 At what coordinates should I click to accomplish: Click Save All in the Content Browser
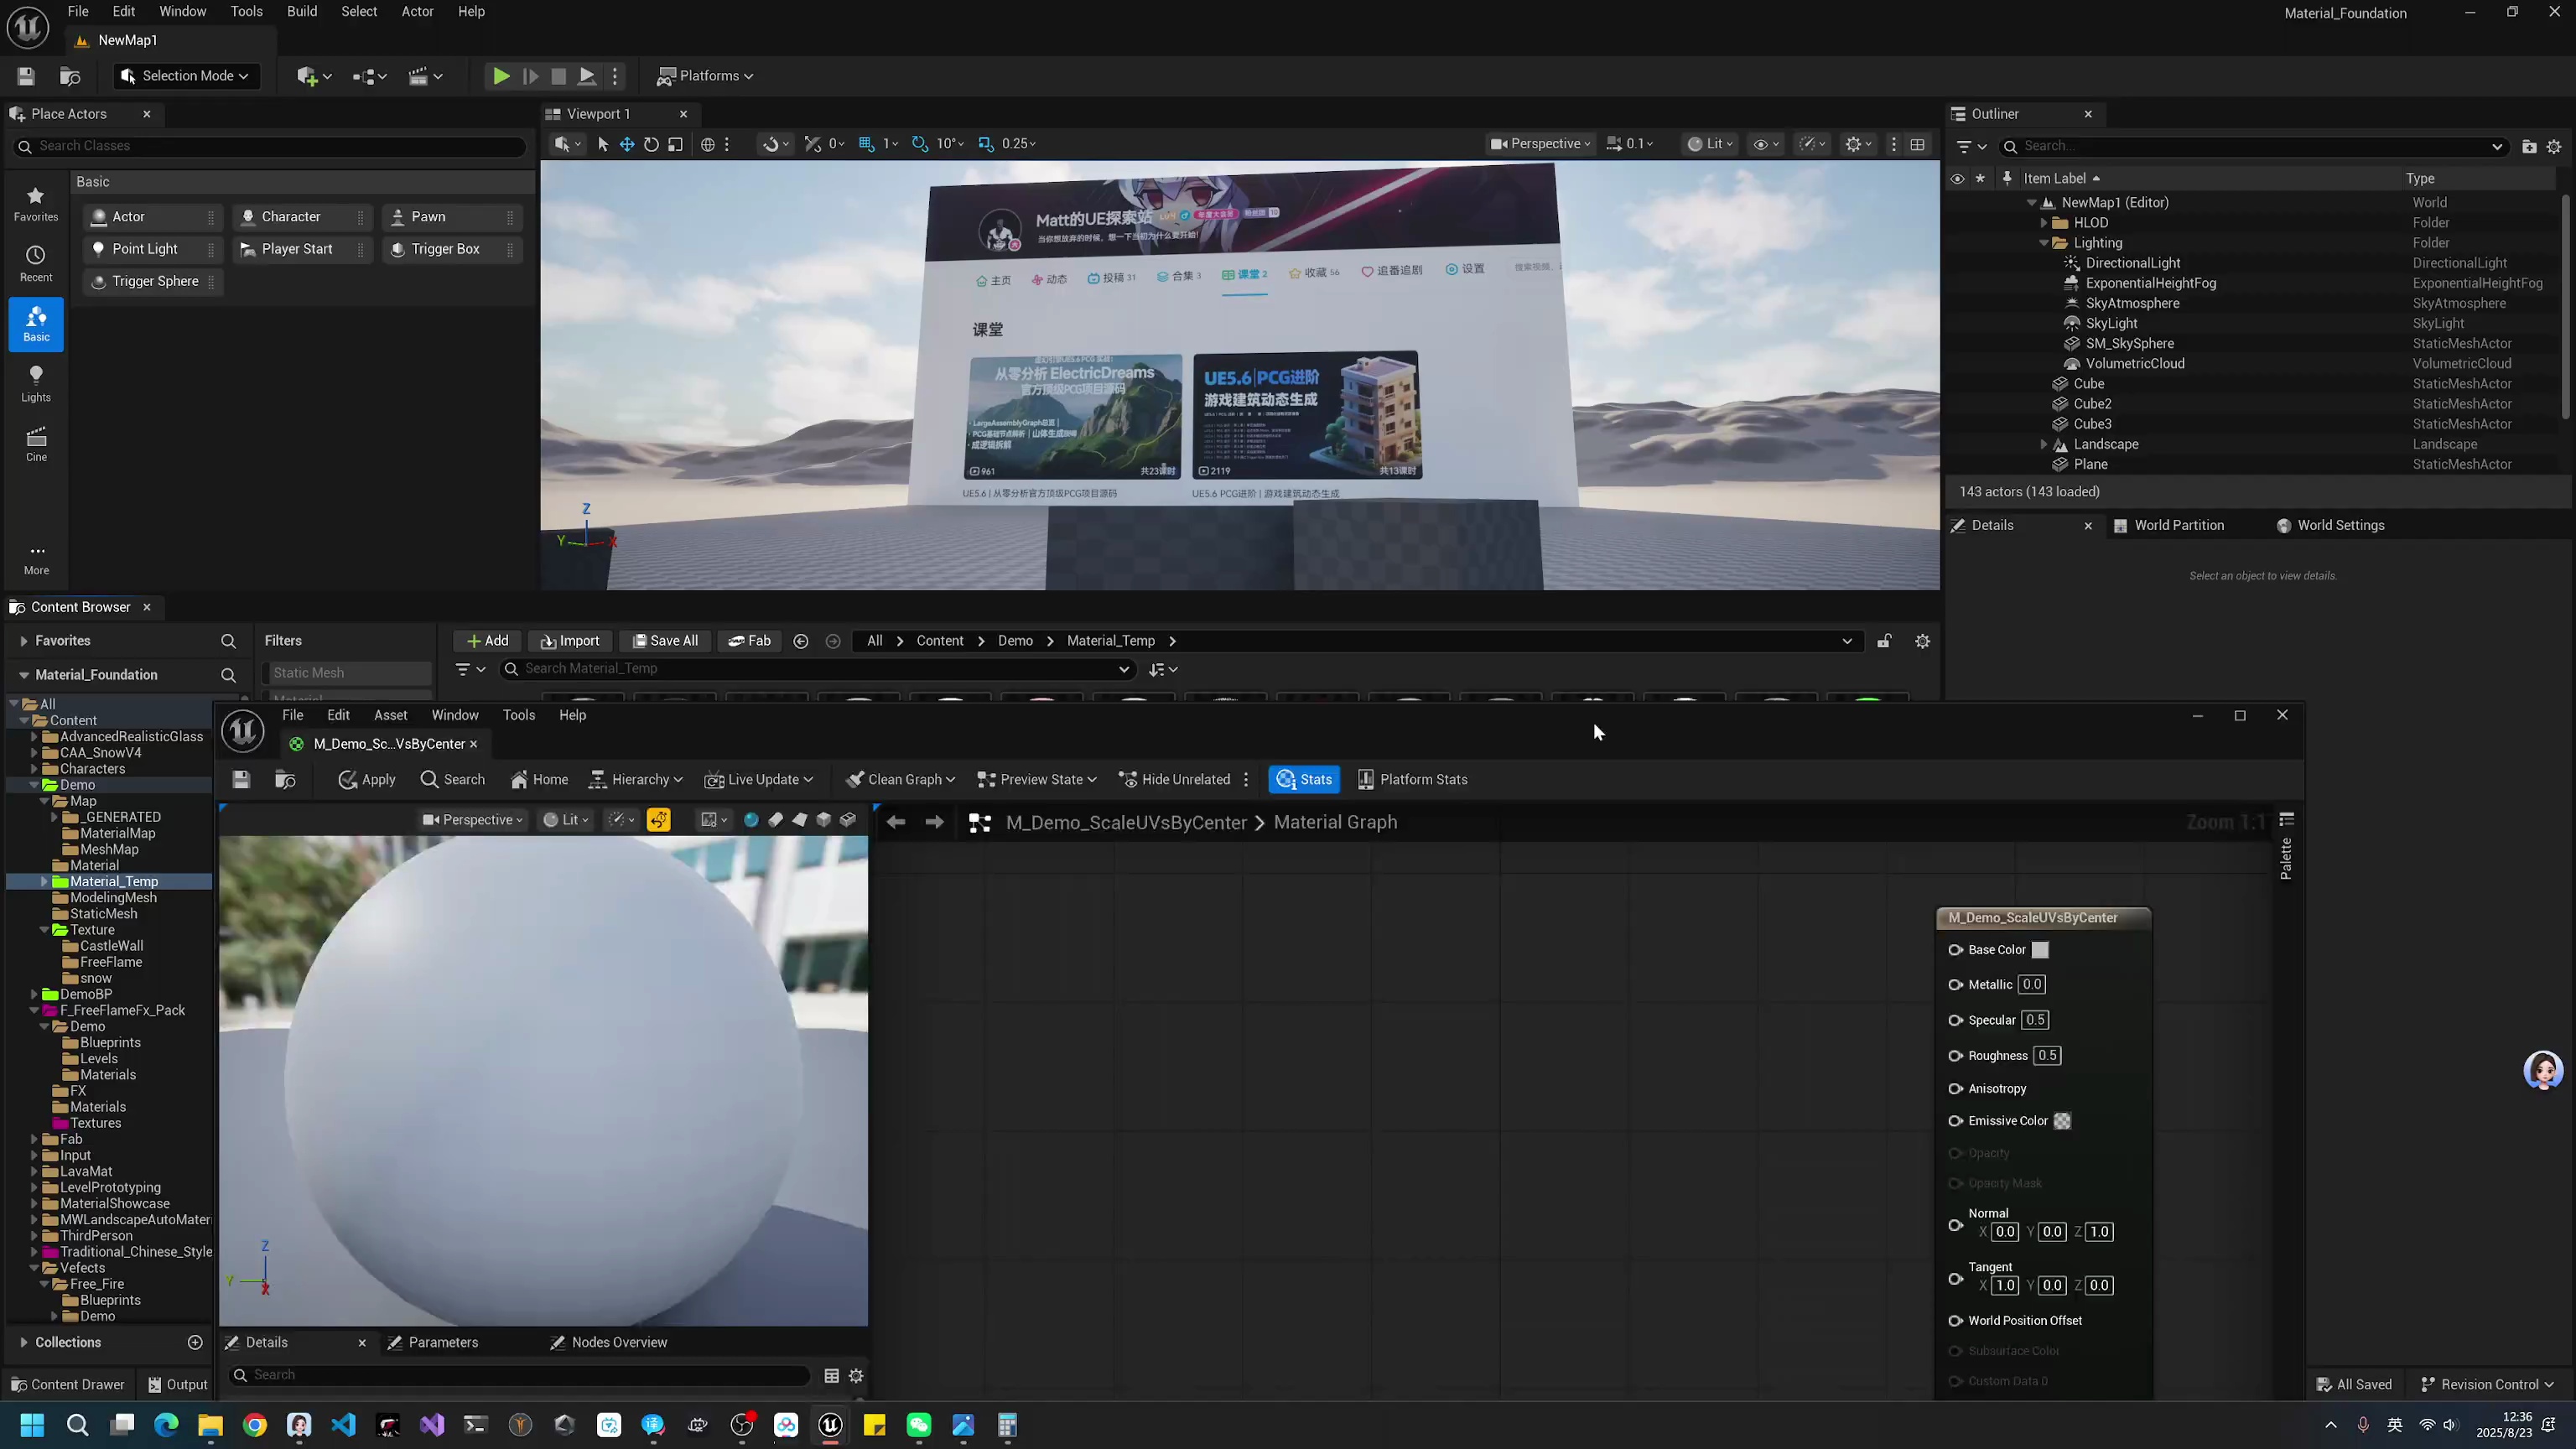point(665,641)
